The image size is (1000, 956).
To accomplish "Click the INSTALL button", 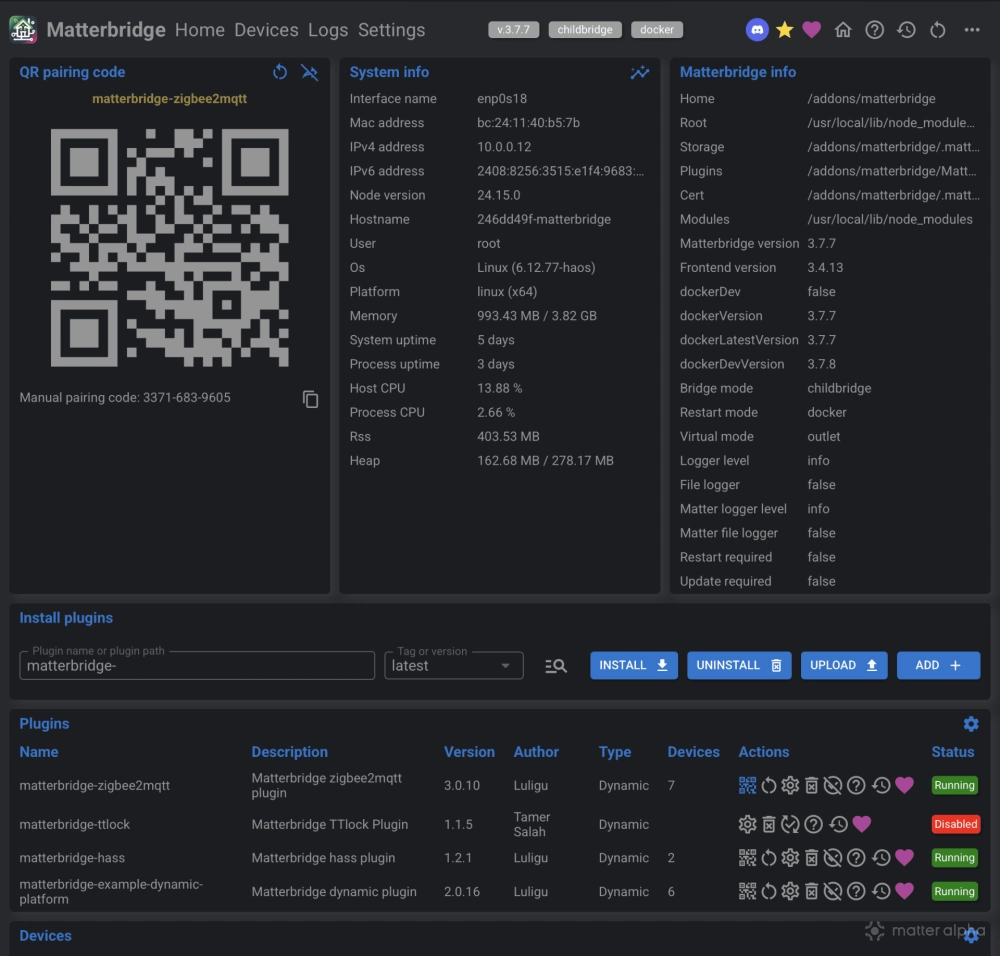I will tap(633, 665).
